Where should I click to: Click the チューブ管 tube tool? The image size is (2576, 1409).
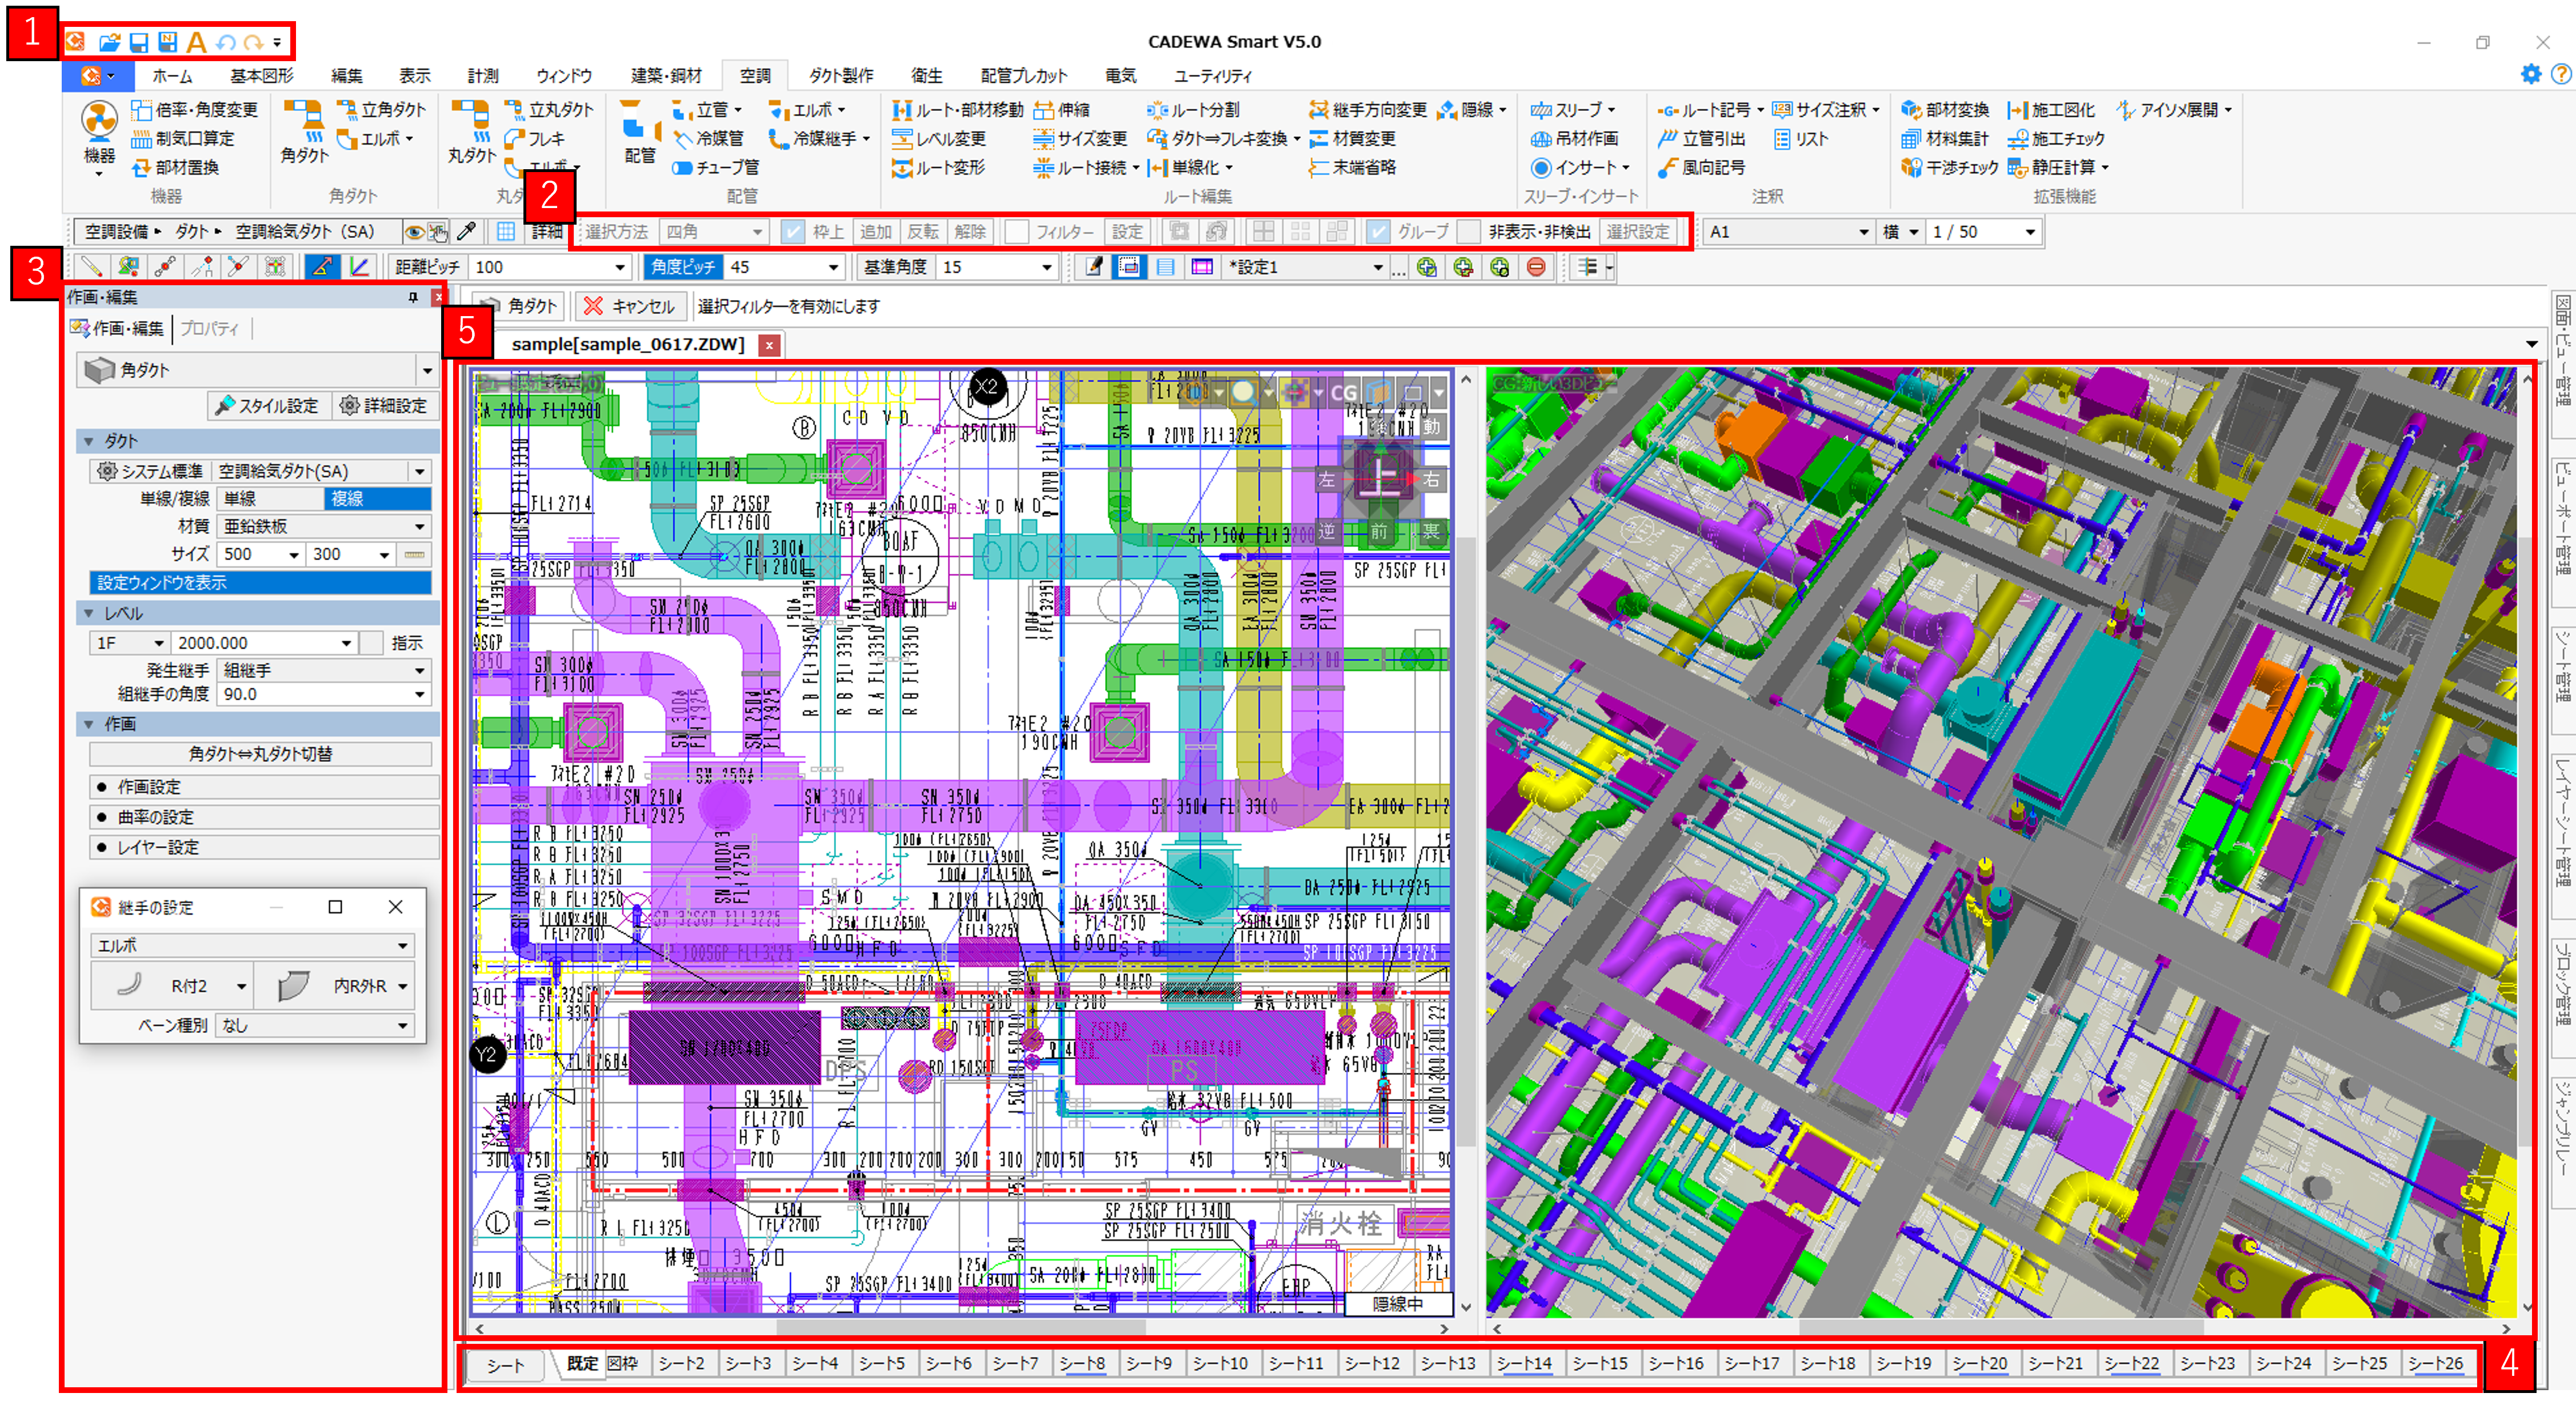[x=716, y=167]
